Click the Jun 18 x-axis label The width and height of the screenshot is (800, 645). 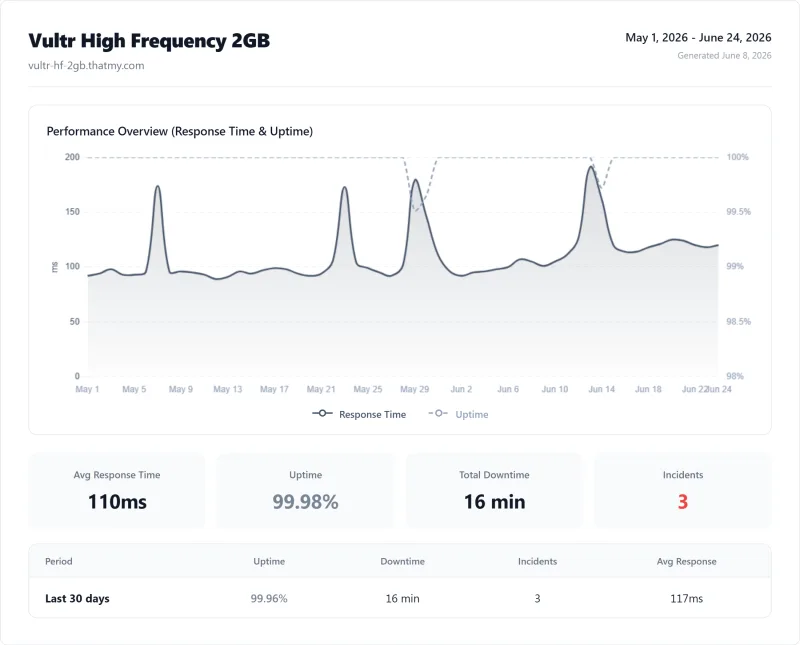(648, 389)
